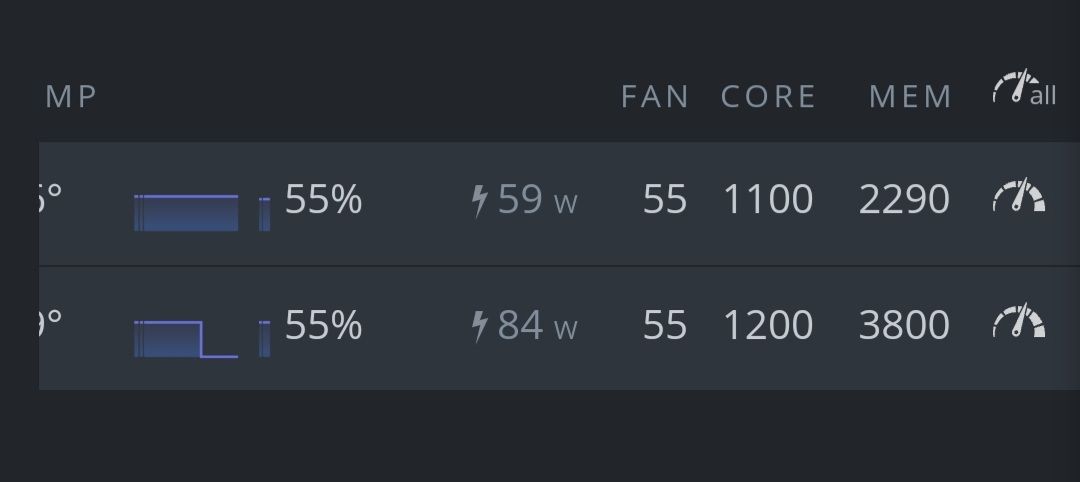Image resolution: width=1080 pixels, height=482 pixels.
Task: Open overclock settings for all GPUs
Action: [x=1024, y=87]
